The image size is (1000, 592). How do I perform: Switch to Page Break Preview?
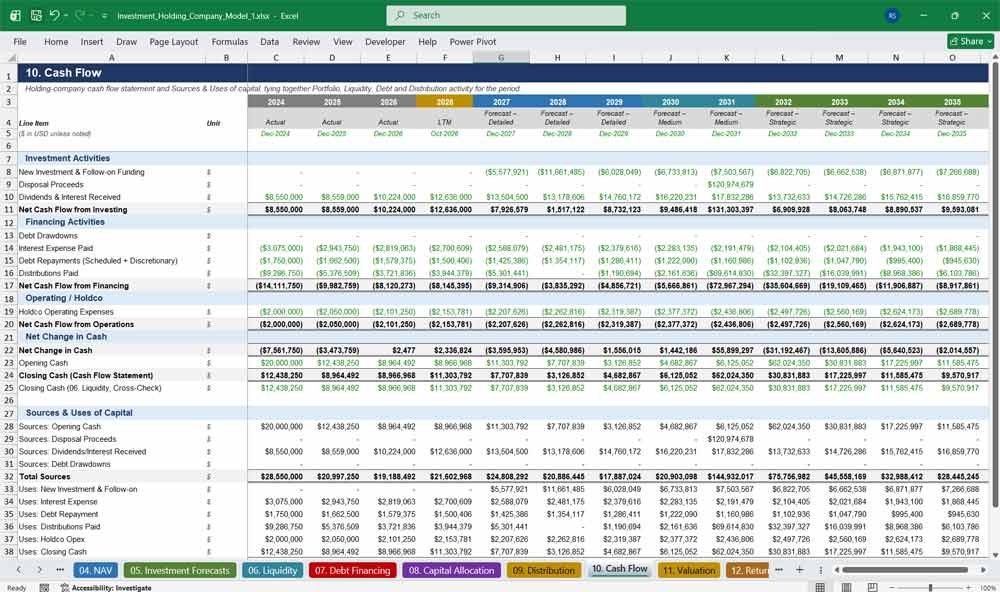tap(872, 588)
